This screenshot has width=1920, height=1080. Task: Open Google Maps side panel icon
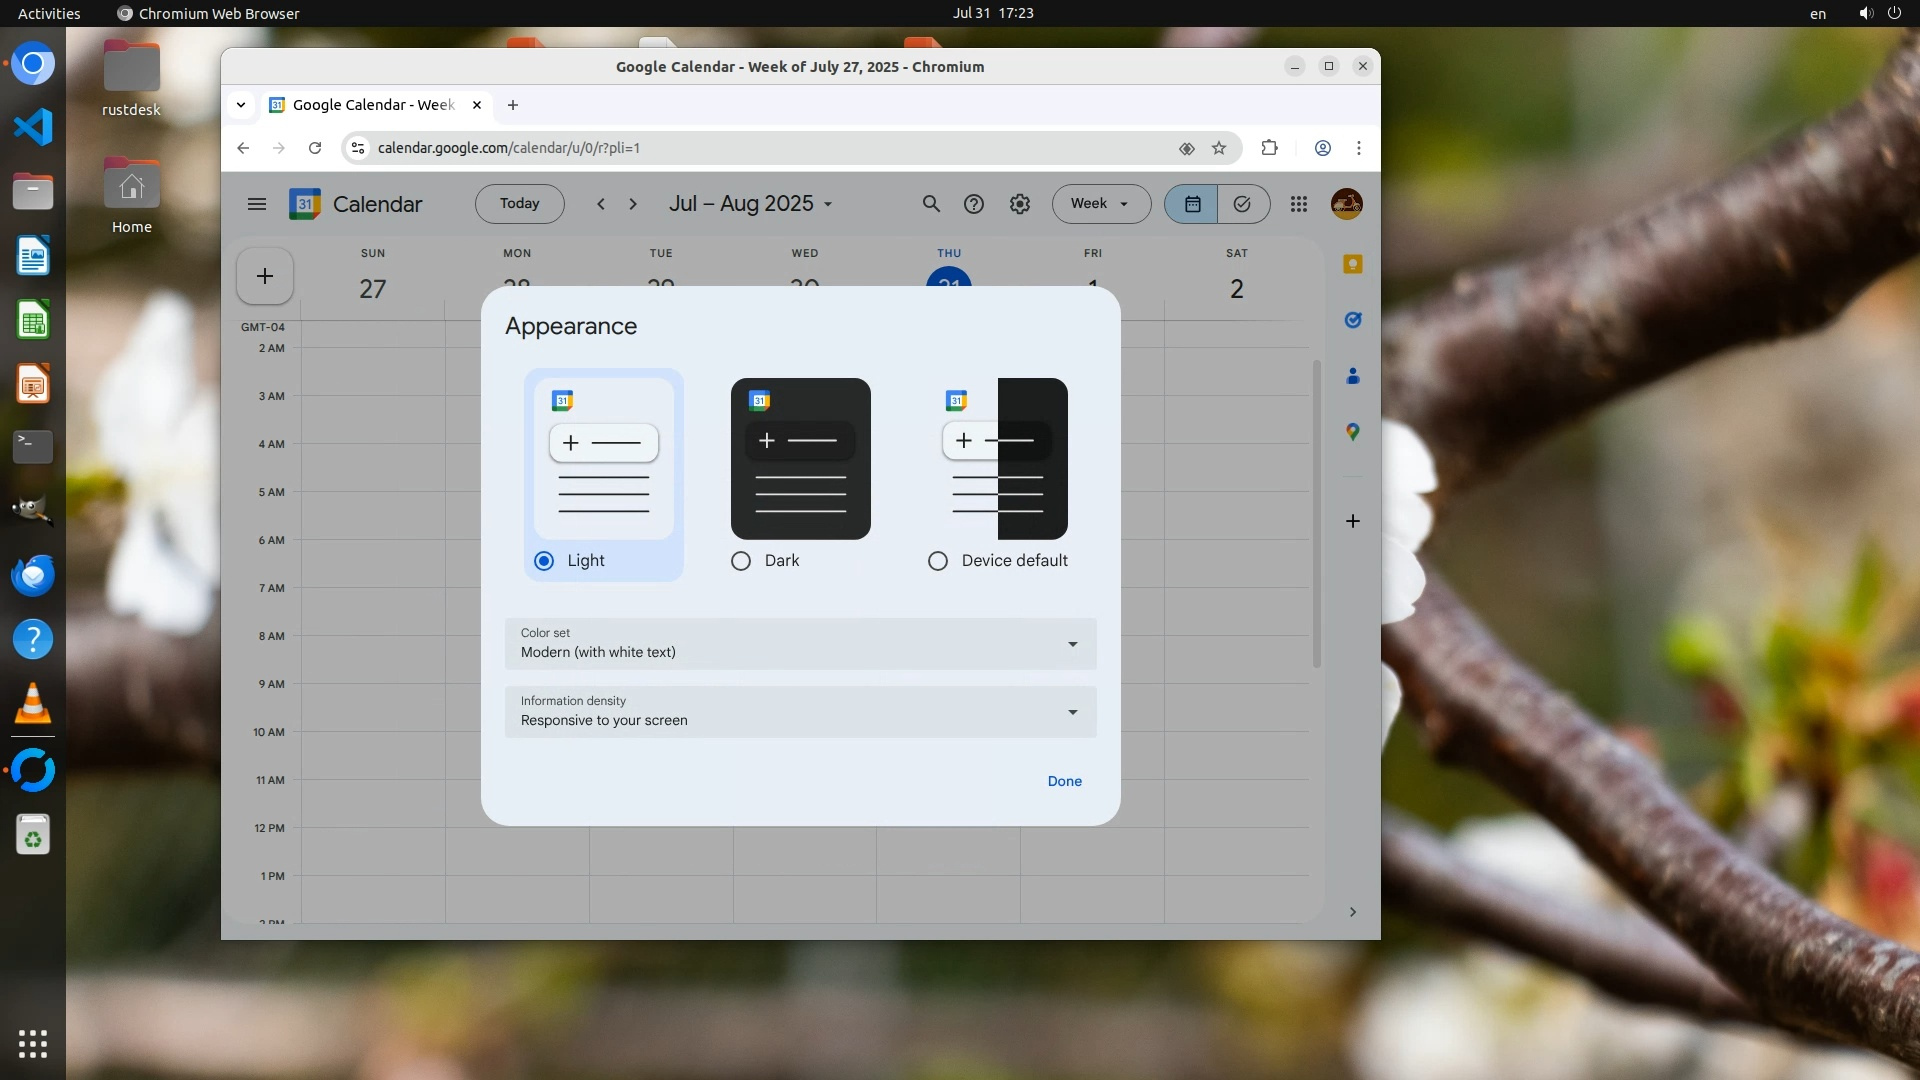[1352, 432]
